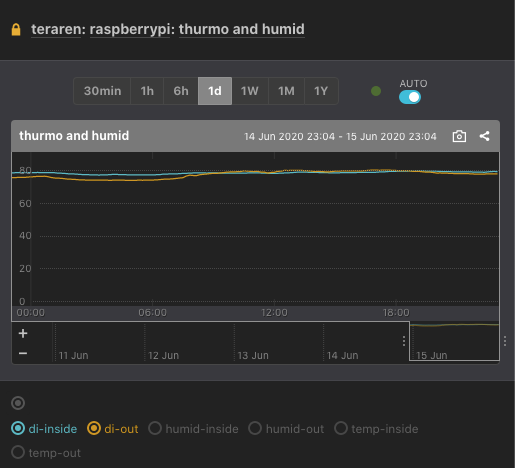Zoom in timeline with plus icon
The height and width of the screenshot is (468, 515).
pyautogui.click(x=23, y=333)
